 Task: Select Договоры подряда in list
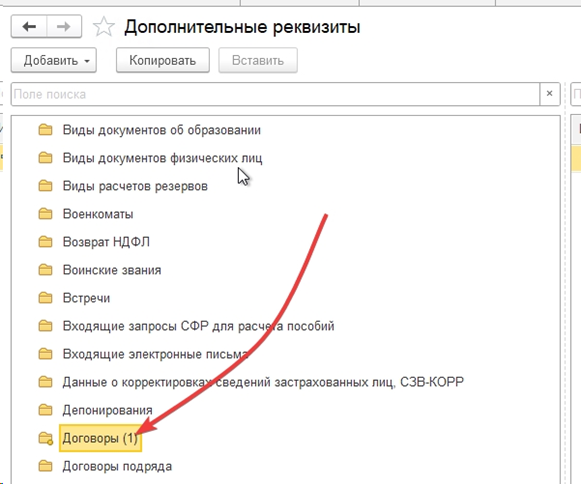tap(117, 466)
